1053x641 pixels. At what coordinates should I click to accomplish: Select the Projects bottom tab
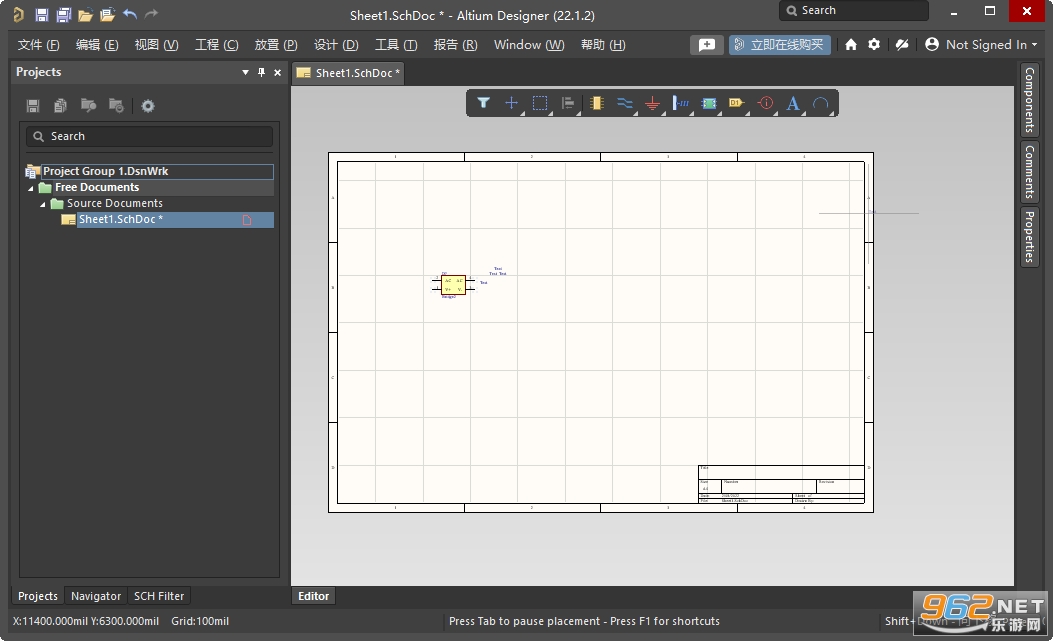tap(38, 596)
